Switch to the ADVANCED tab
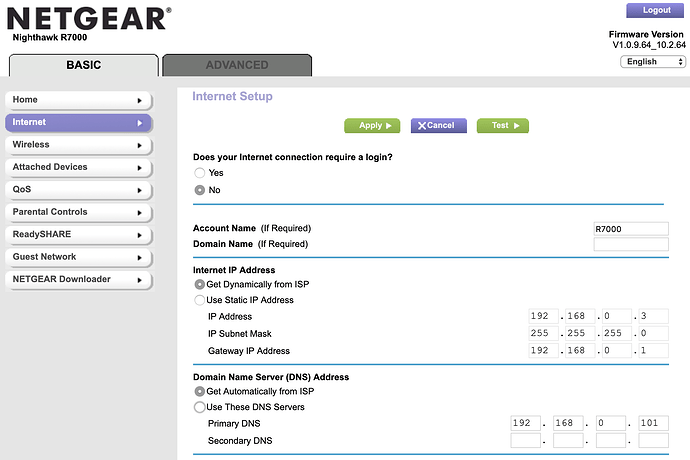The image size is (690, 460). click(x=237, y=65)
